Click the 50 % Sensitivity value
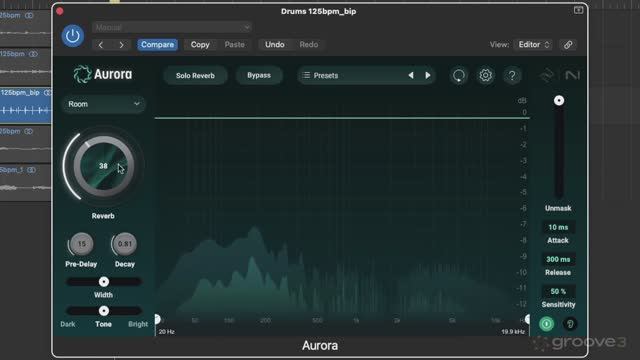Screen dimensions: 640x360 coord(558,291)
